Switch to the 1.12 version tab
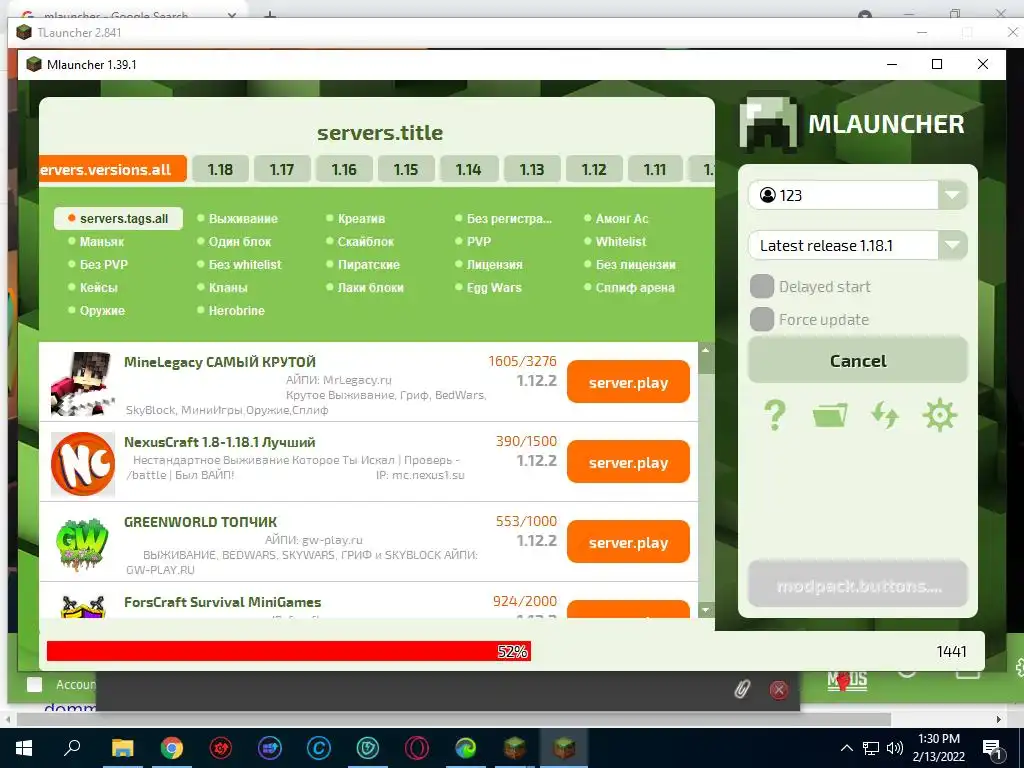1024x768 pixels. [x=594, y=169]
